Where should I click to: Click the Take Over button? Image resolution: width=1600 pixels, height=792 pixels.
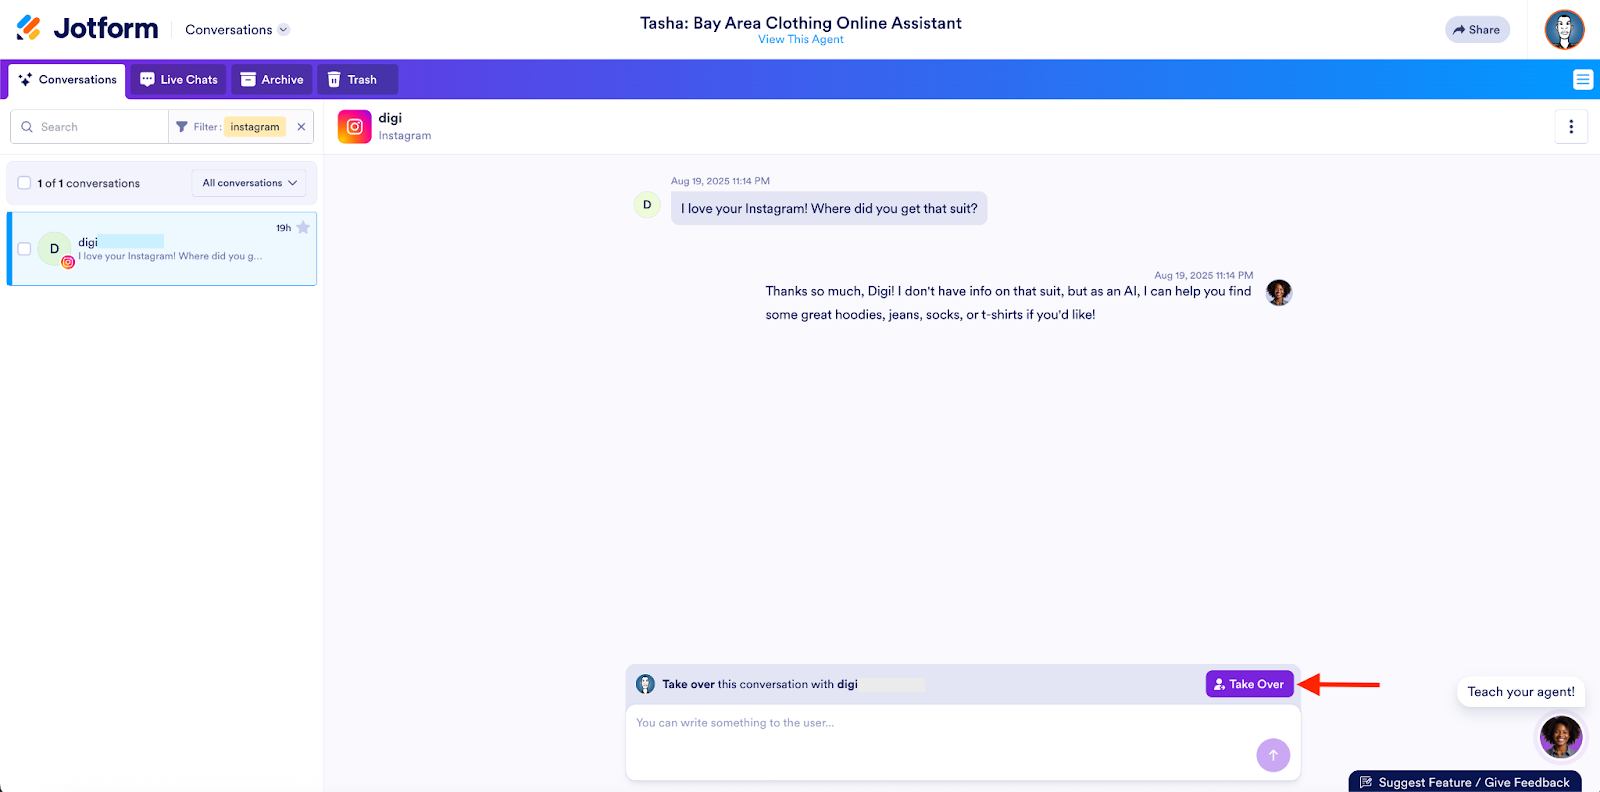click(1250, 684)
